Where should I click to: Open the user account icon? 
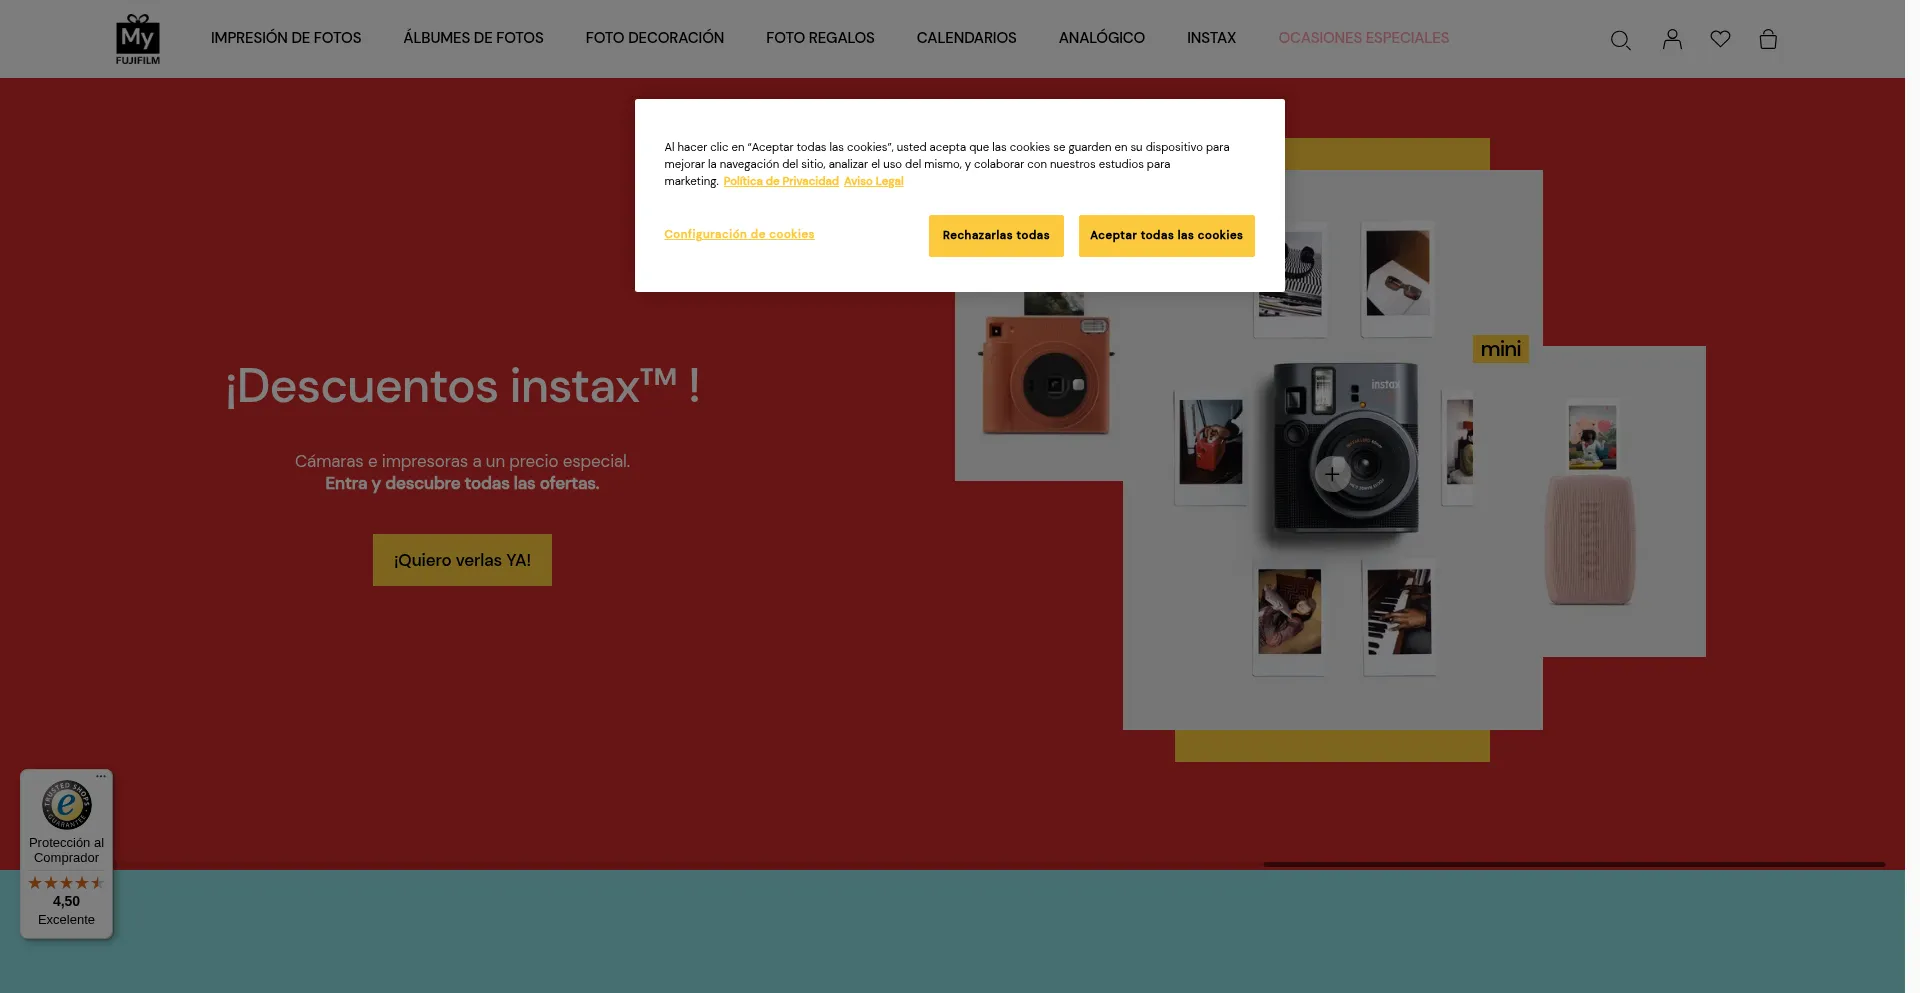point(1672,39)
